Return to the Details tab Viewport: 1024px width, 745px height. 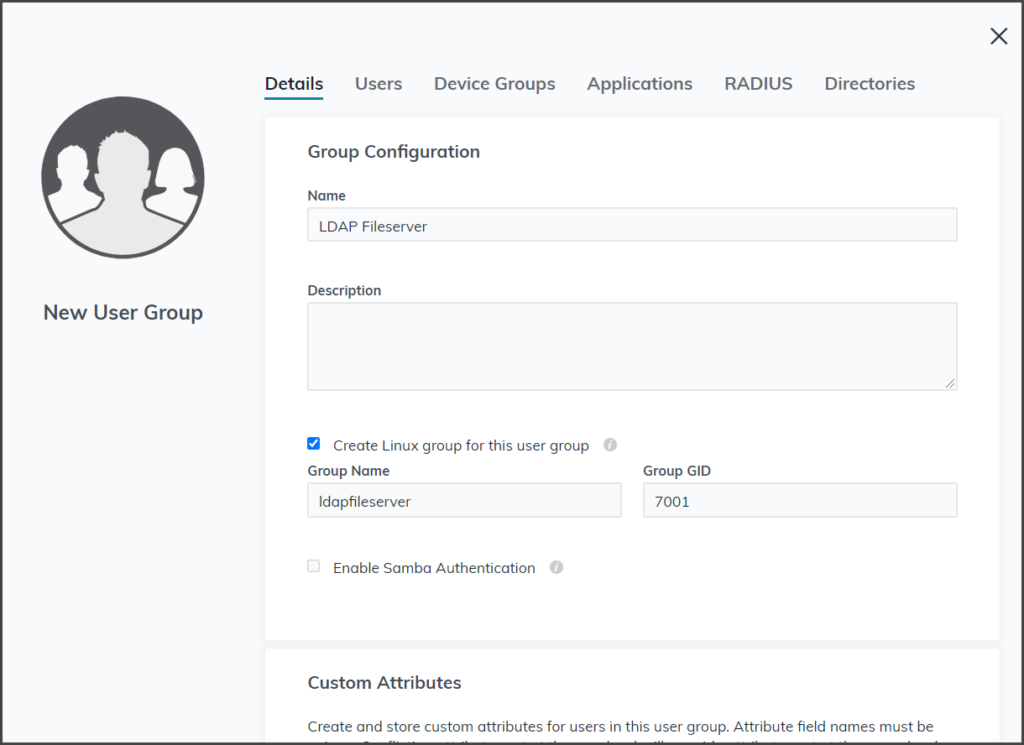(293, 84)
